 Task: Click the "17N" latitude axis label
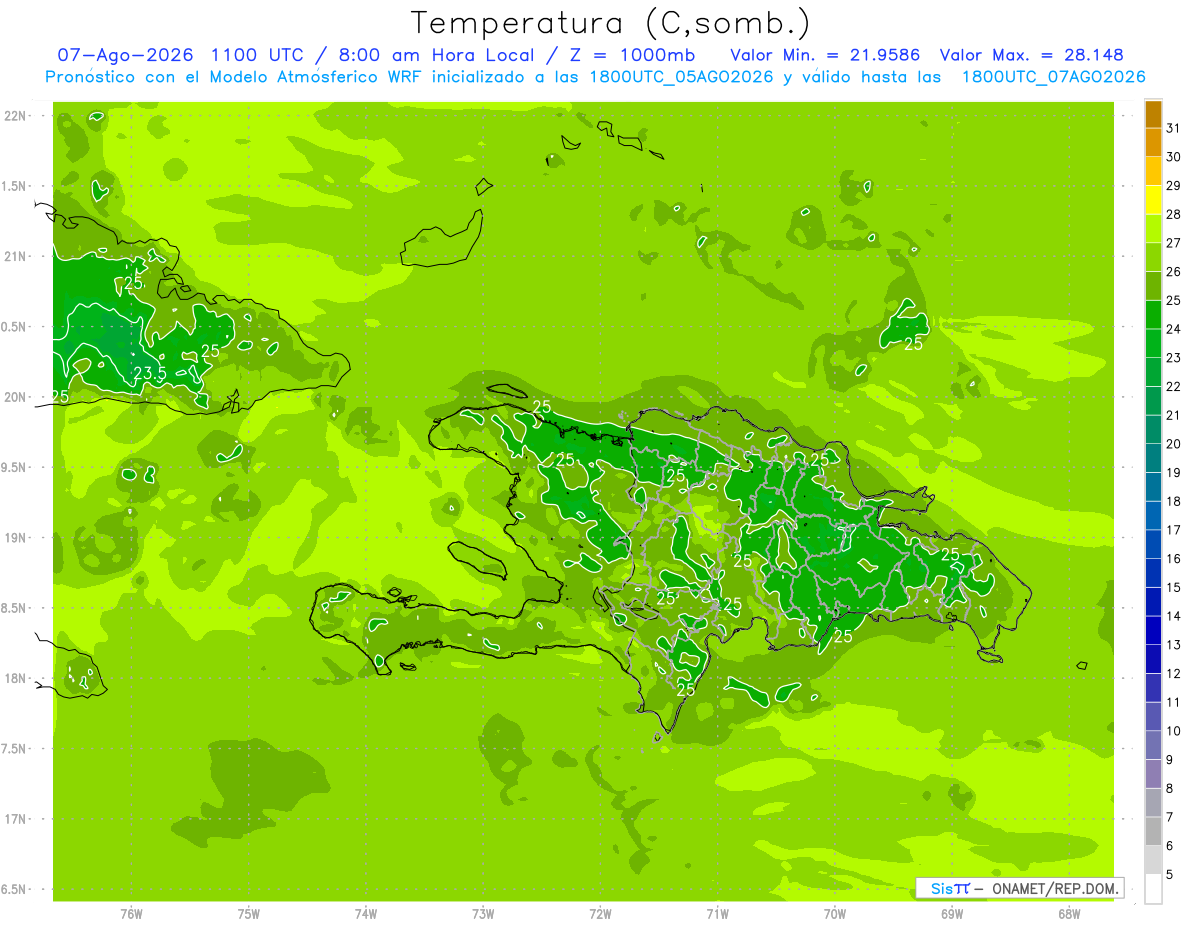pos(15,819)
